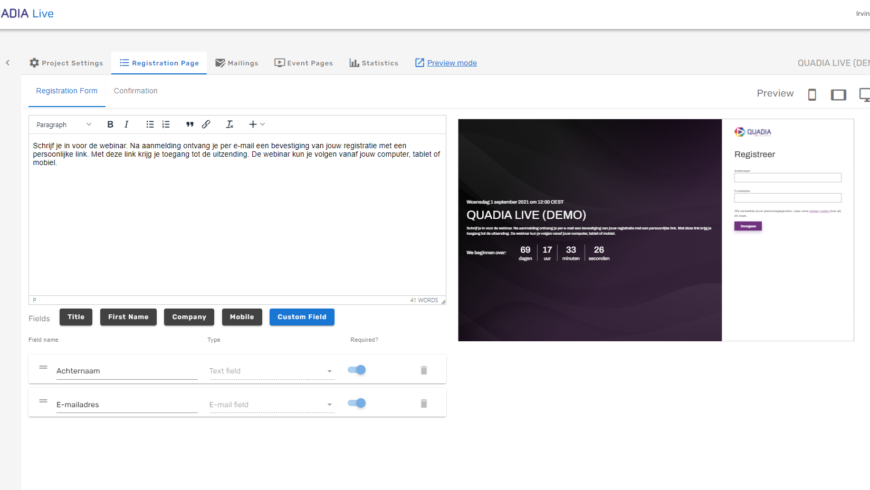
Task: Switch to the Confirmation sub-tab
Action: 135,90
